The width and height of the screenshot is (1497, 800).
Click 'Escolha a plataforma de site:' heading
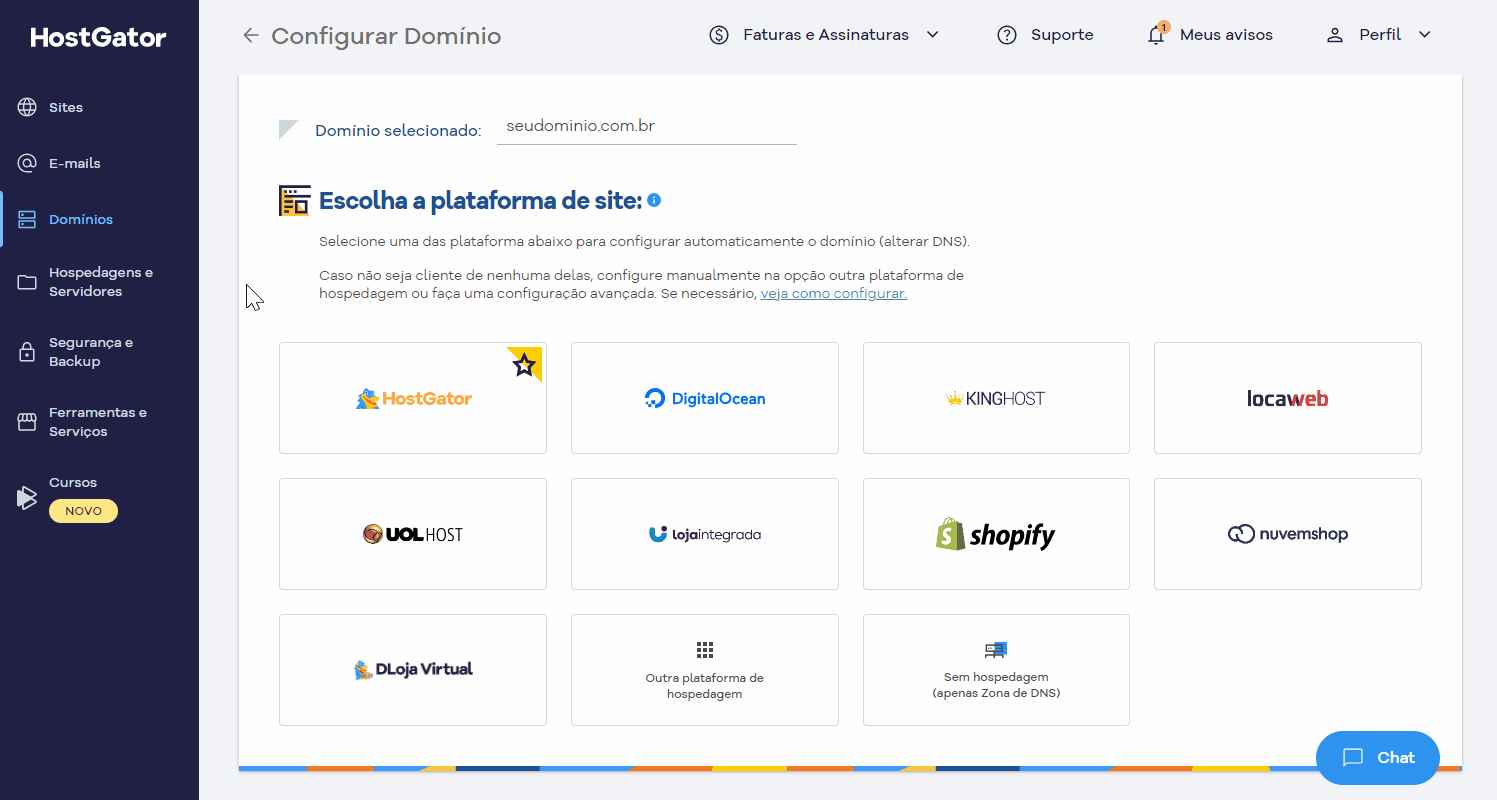(x=480, y=201)
